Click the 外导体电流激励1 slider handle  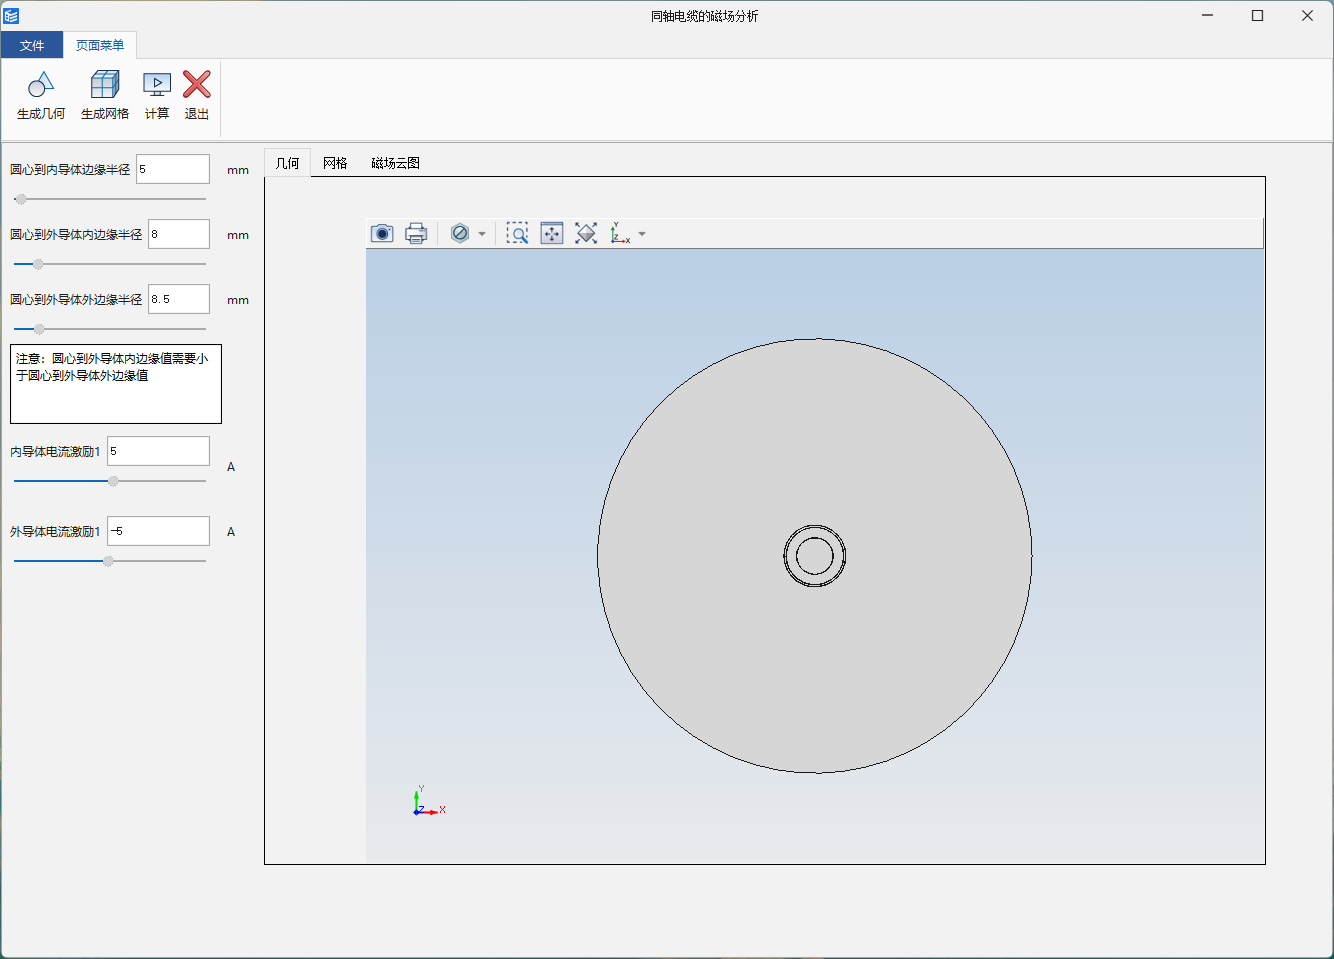point(108,561)
